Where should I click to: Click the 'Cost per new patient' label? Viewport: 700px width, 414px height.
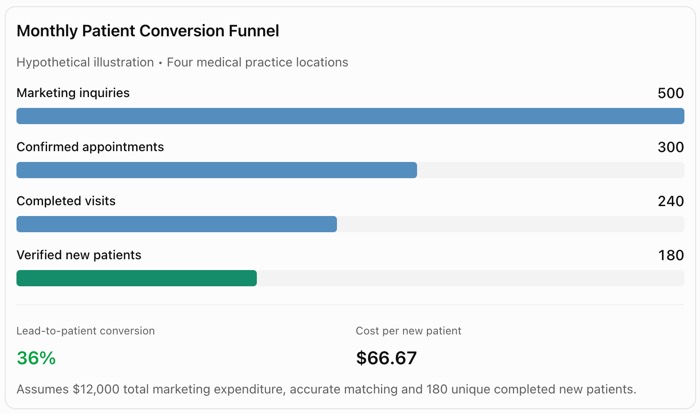click(x=408, y=330)
